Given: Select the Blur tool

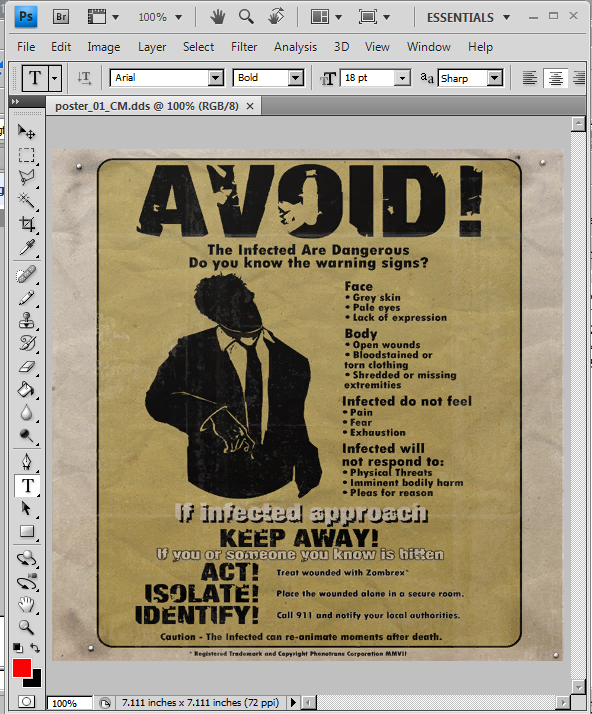Looking at the screenshot, I should pos(26,413).
